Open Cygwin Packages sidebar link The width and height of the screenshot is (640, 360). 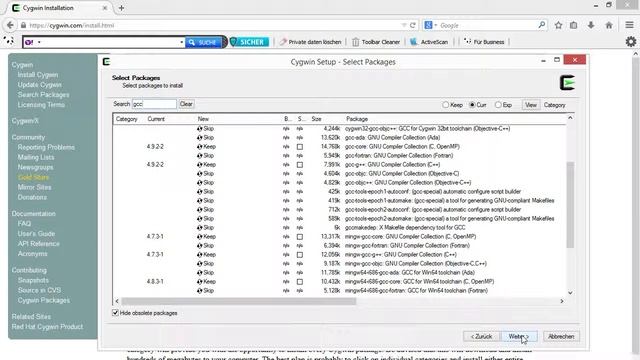pyautogui.click(x=44, y=300)
